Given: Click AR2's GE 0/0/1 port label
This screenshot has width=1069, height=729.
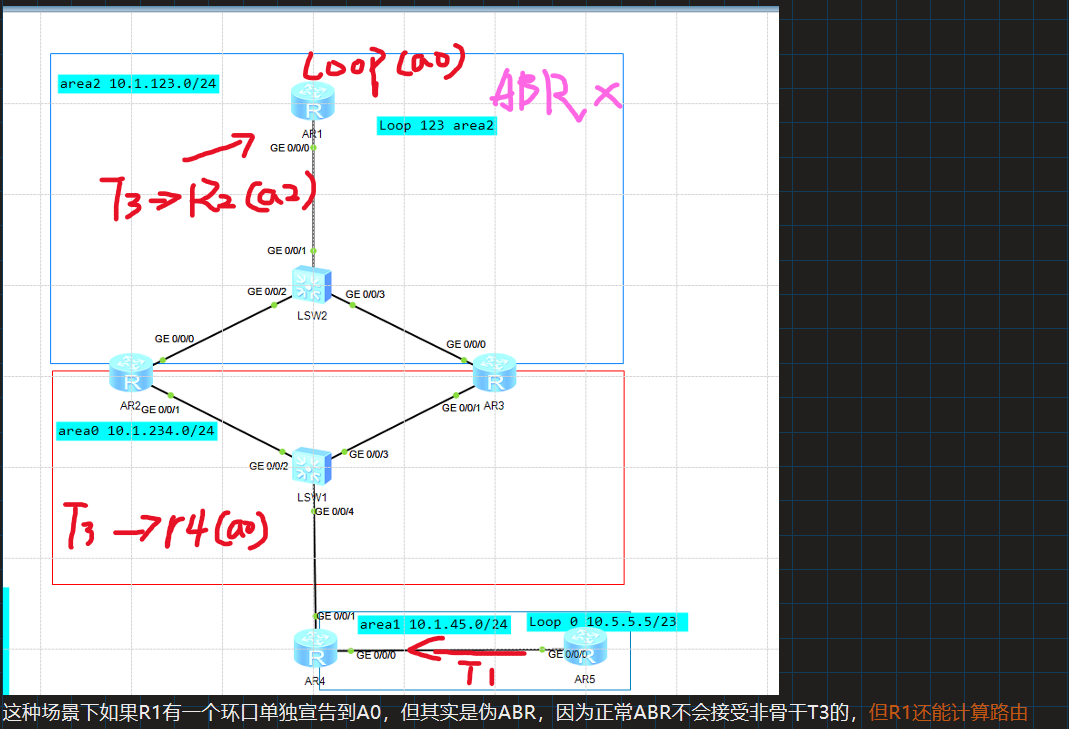Looking at the screenshot, I should tap(160, 410).
